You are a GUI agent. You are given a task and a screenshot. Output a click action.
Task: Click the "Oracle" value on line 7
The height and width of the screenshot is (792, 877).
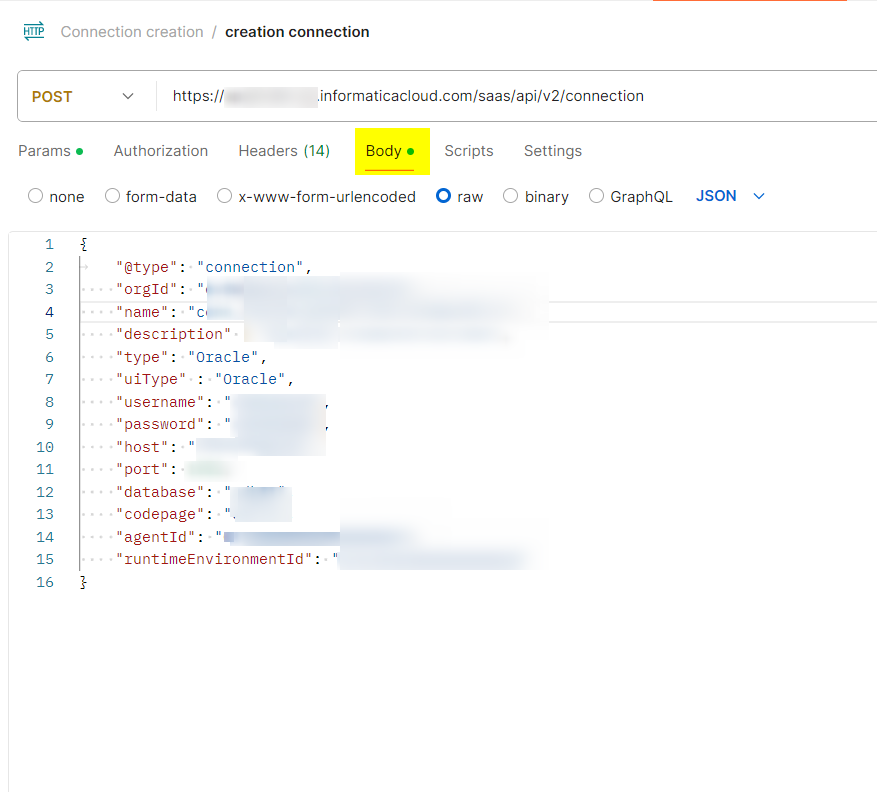(250, 379)
